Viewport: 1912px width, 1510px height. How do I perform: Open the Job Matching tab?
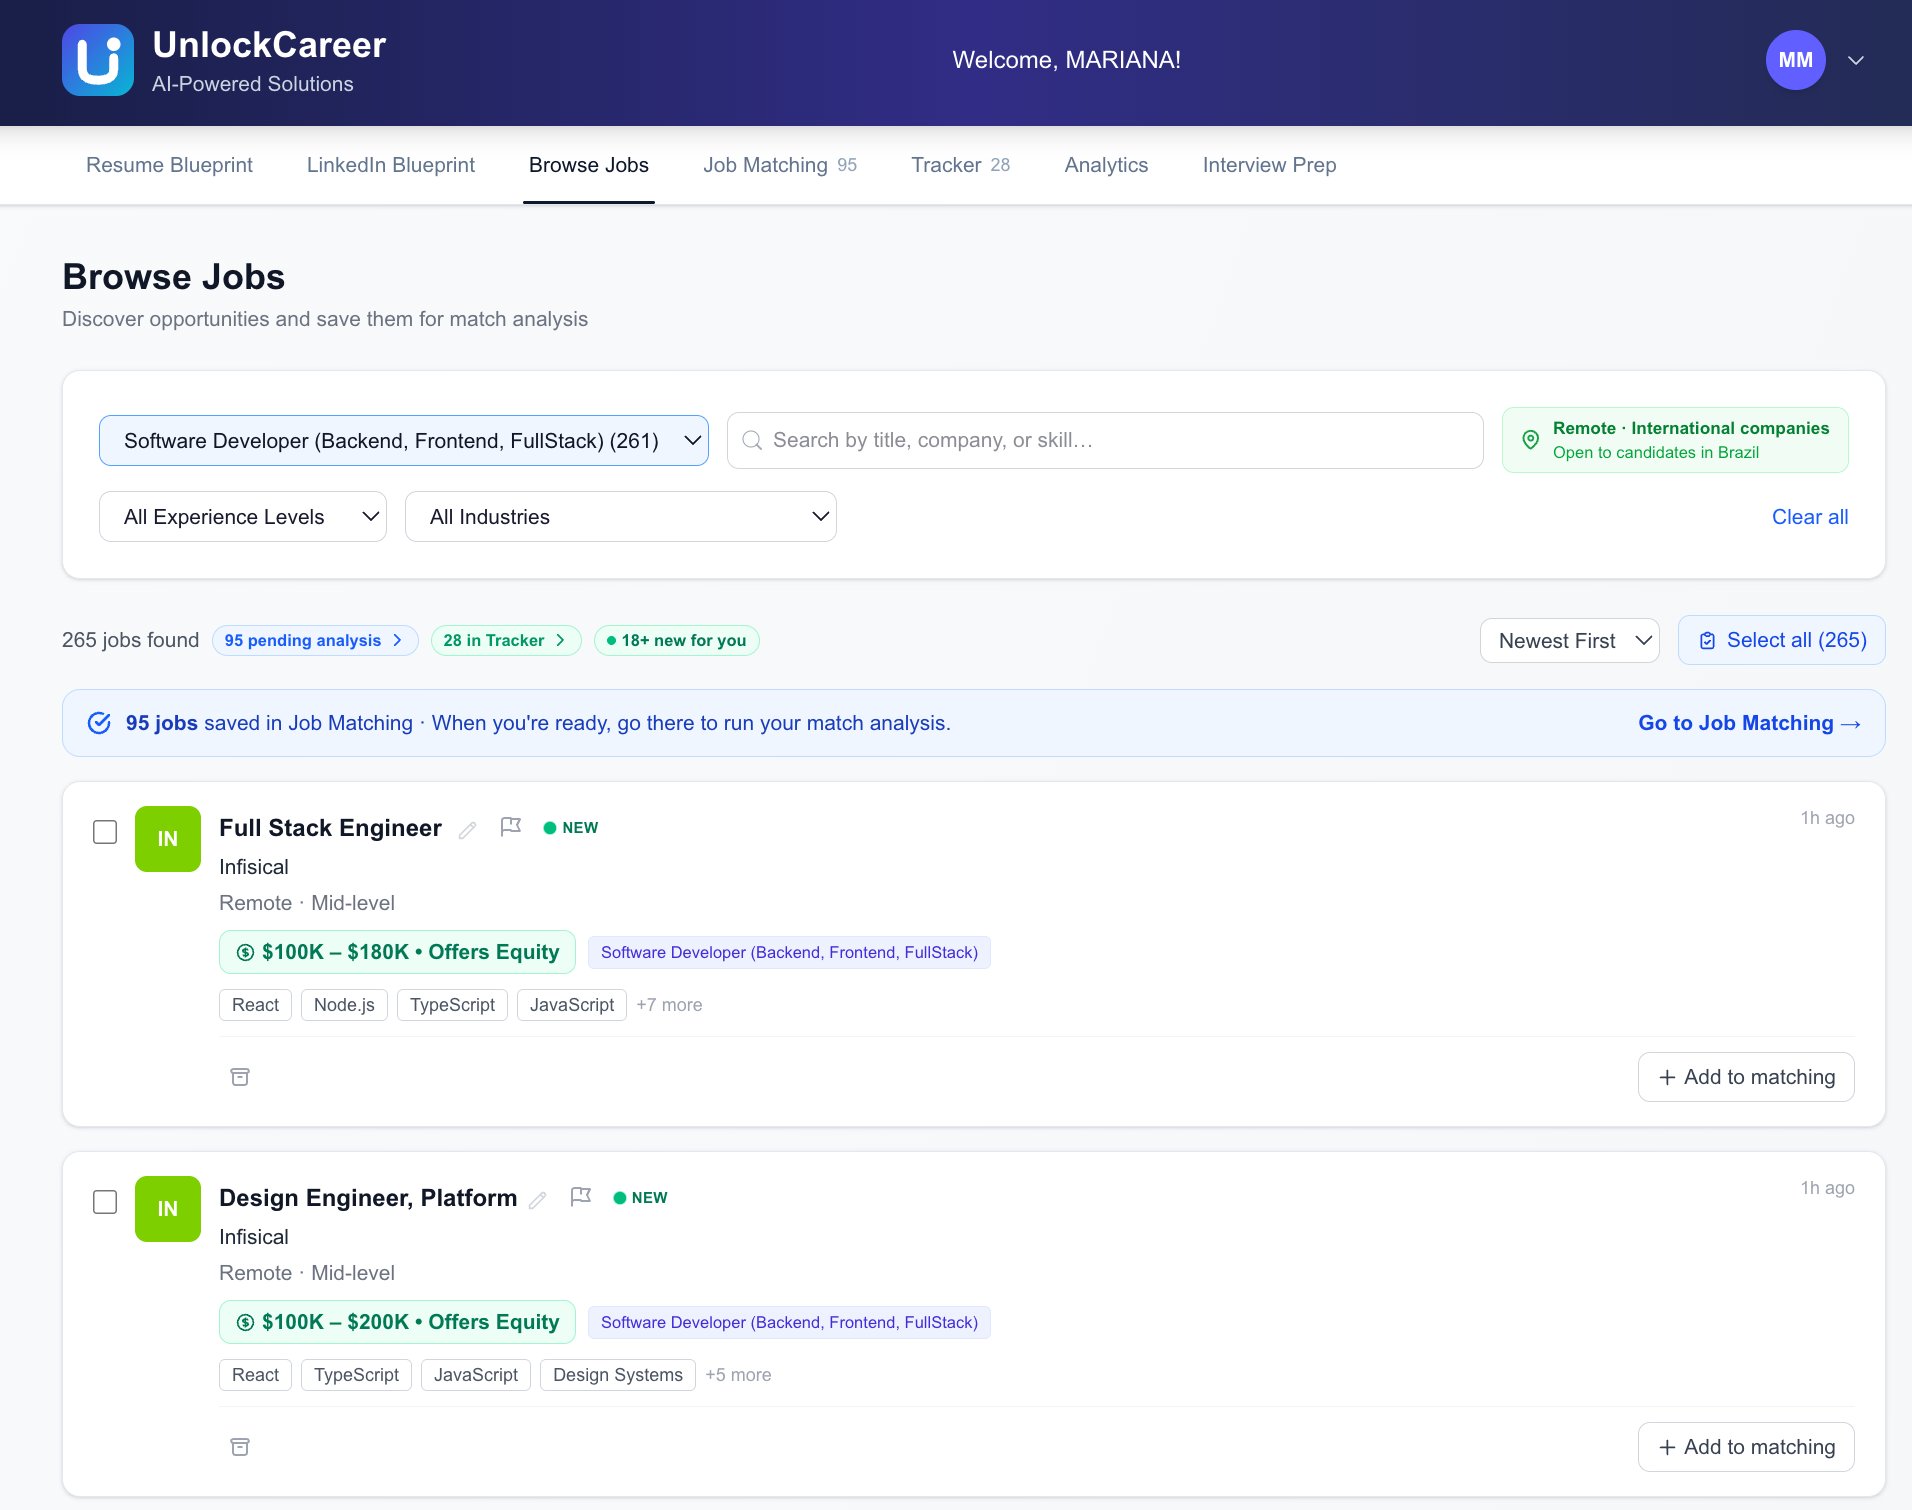pos(780,165)
